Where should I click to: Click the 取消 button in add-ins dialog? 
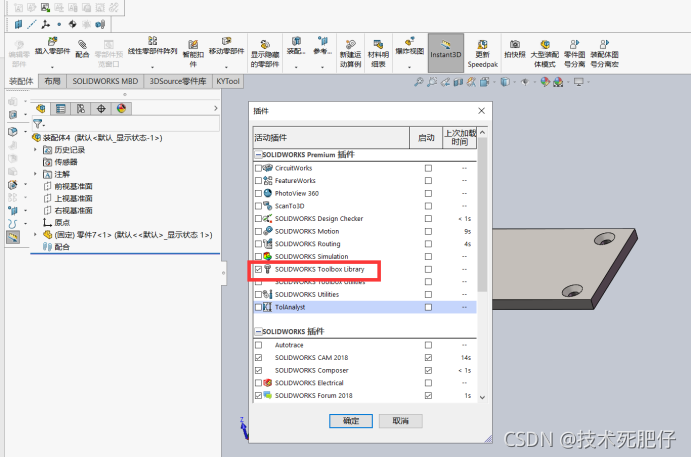[400, 421]
